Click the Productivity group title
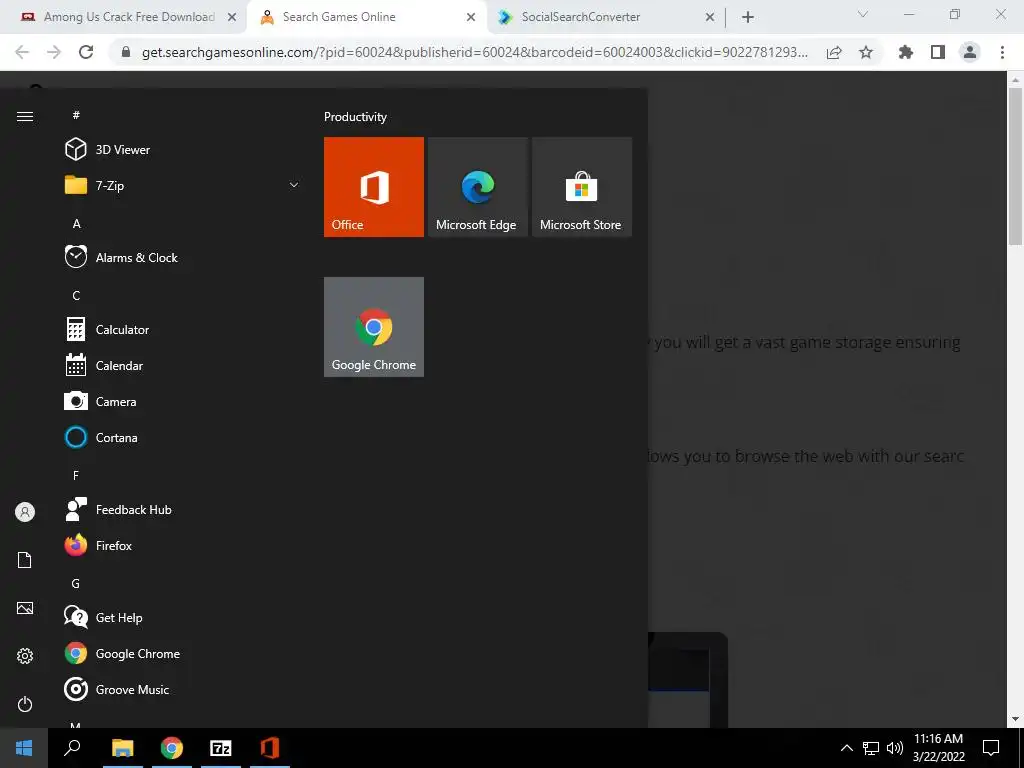Viewport: 1024px width, 768px height. point(355,117)
